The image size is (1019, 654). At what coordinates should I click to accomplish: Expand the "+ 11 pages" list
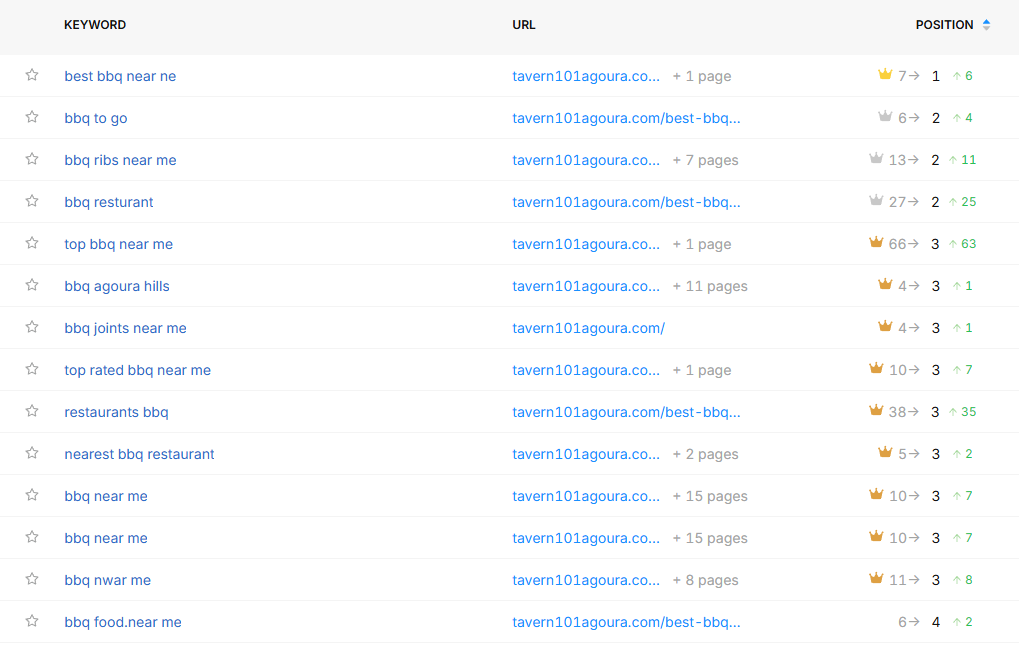click(x=709, y=286)
